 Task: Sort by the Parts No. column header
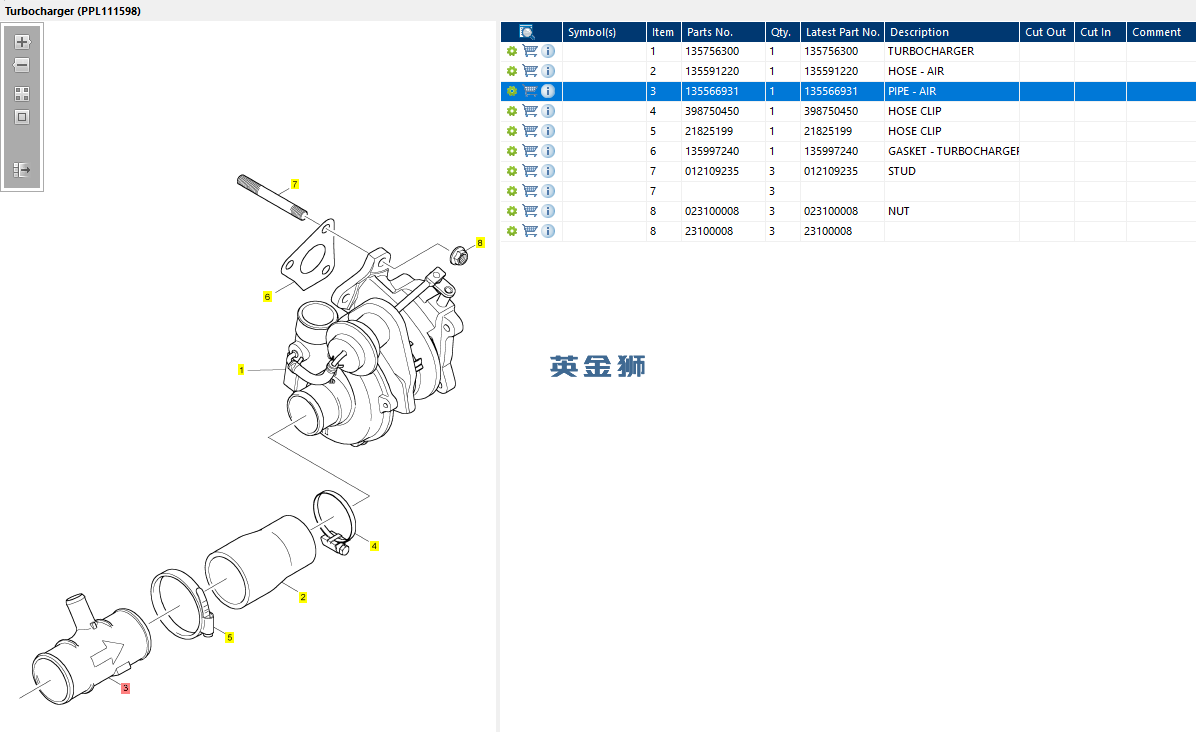[723, 32]
